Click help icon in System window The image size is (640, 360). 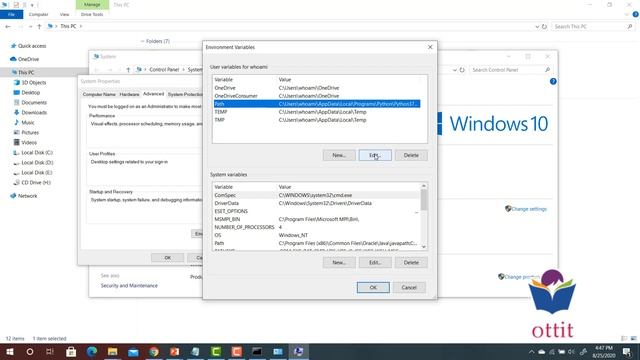tap(553, 82)
